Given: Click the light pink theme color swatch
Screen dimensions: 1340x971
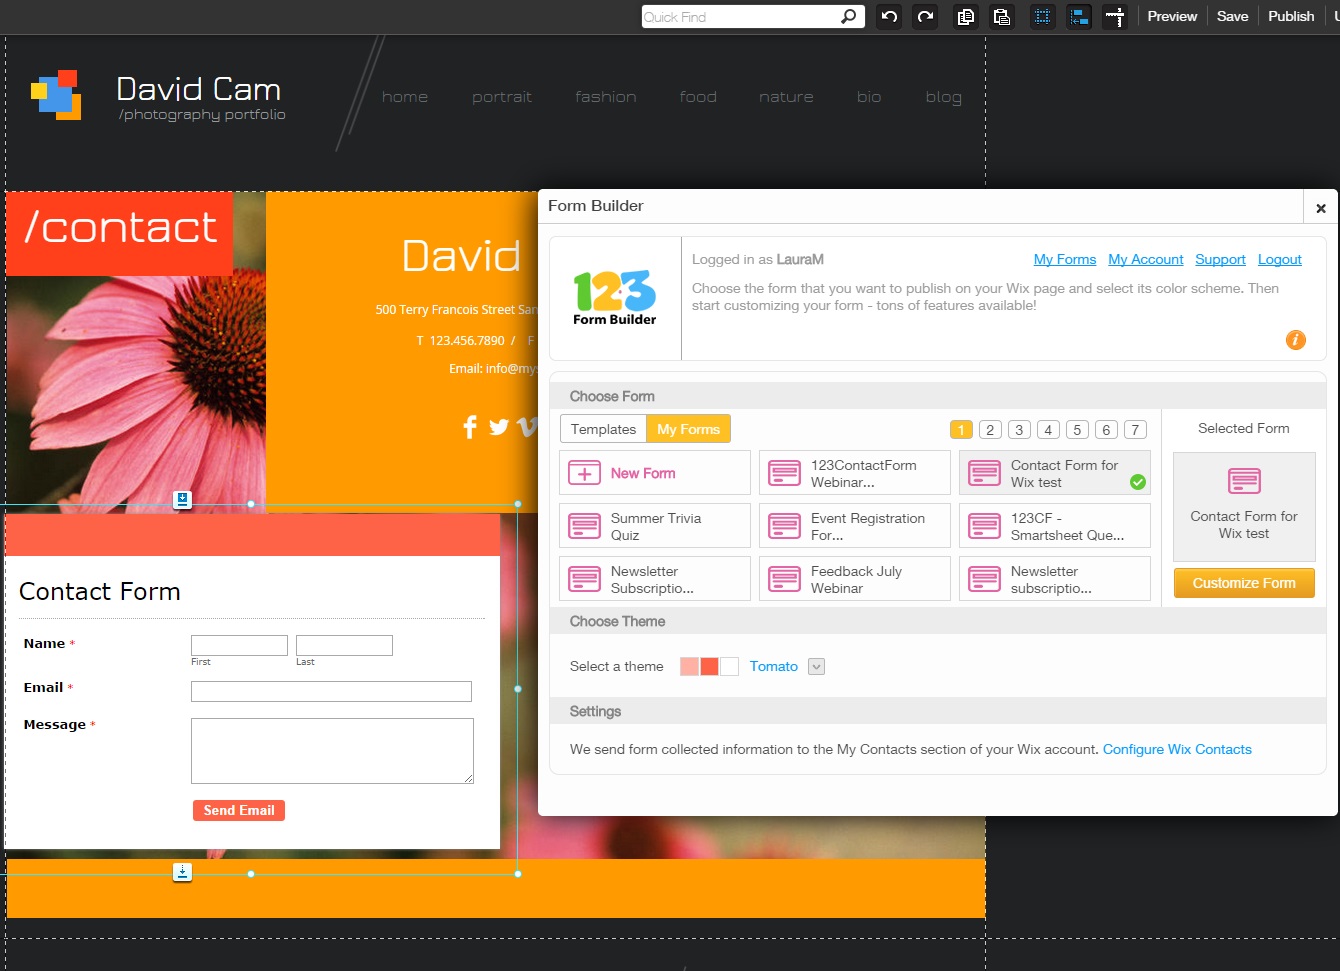Looking at the screenshot, I should 689,667.
